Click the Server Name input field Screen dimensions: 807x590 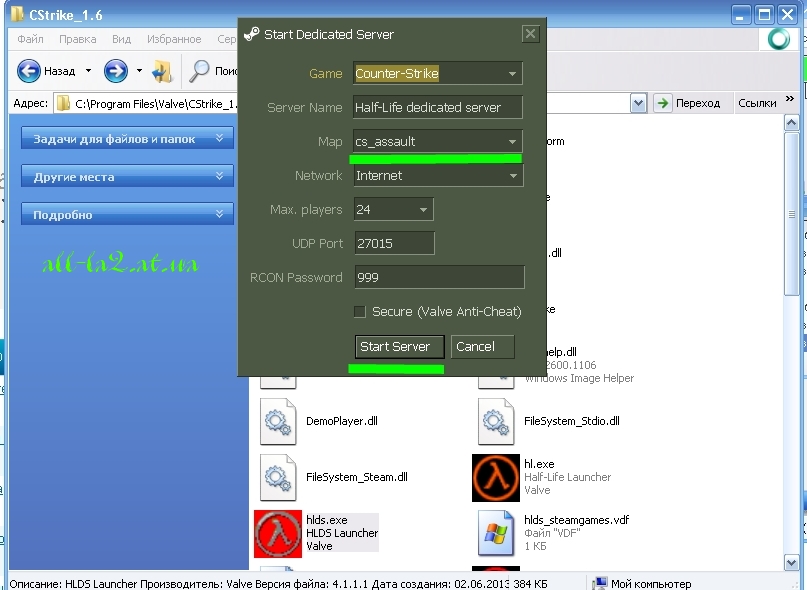(x=438, y=108)
